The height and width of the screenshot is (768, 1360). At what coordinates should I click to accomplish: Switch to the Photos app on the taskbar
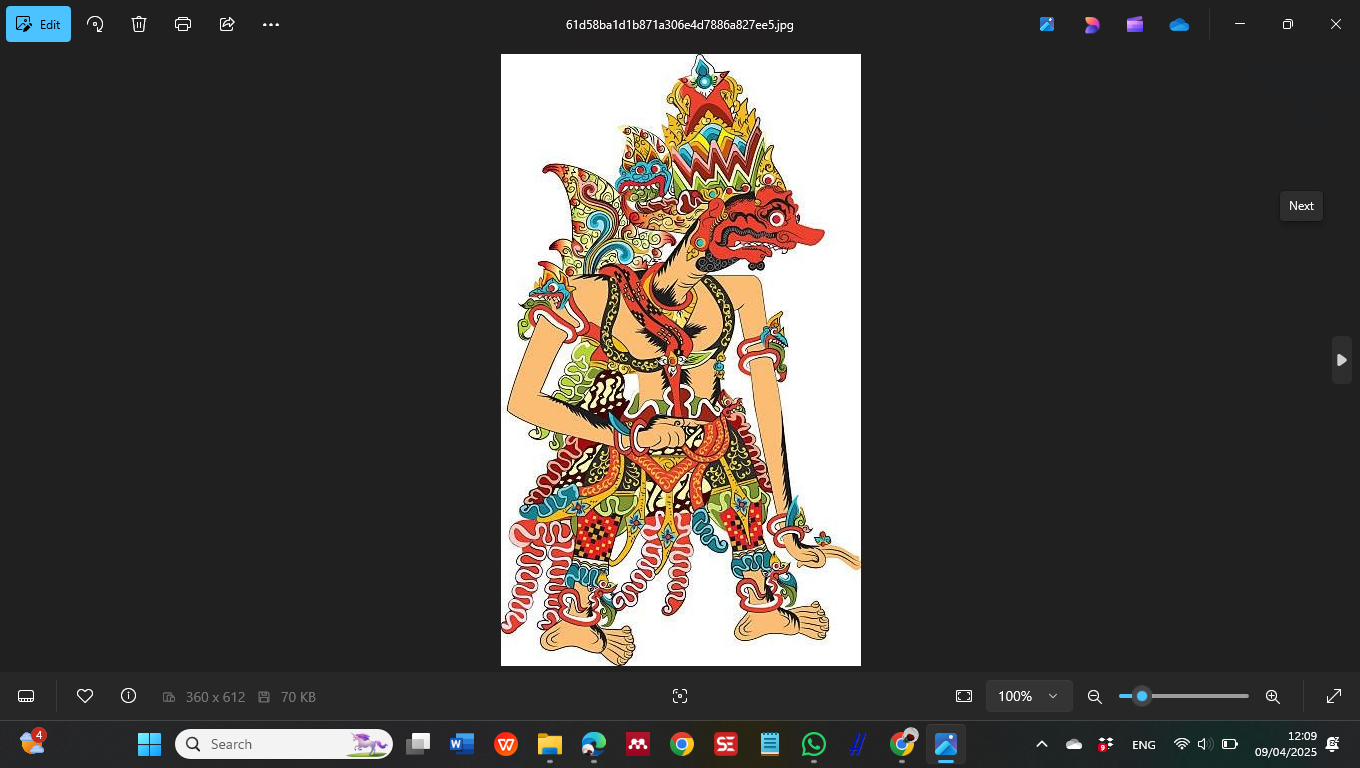point(946,744)
